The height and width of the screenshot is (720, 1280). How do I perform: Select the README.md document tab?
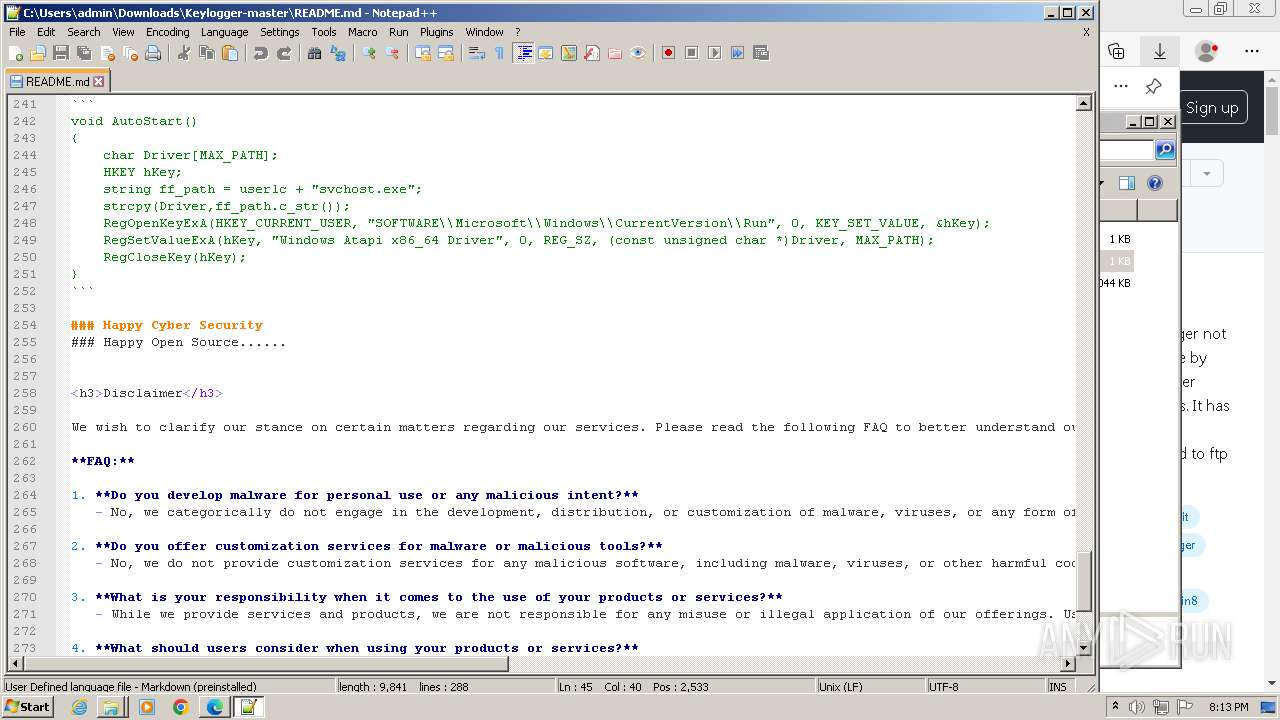pyautogui.click(x=56, y=82)
